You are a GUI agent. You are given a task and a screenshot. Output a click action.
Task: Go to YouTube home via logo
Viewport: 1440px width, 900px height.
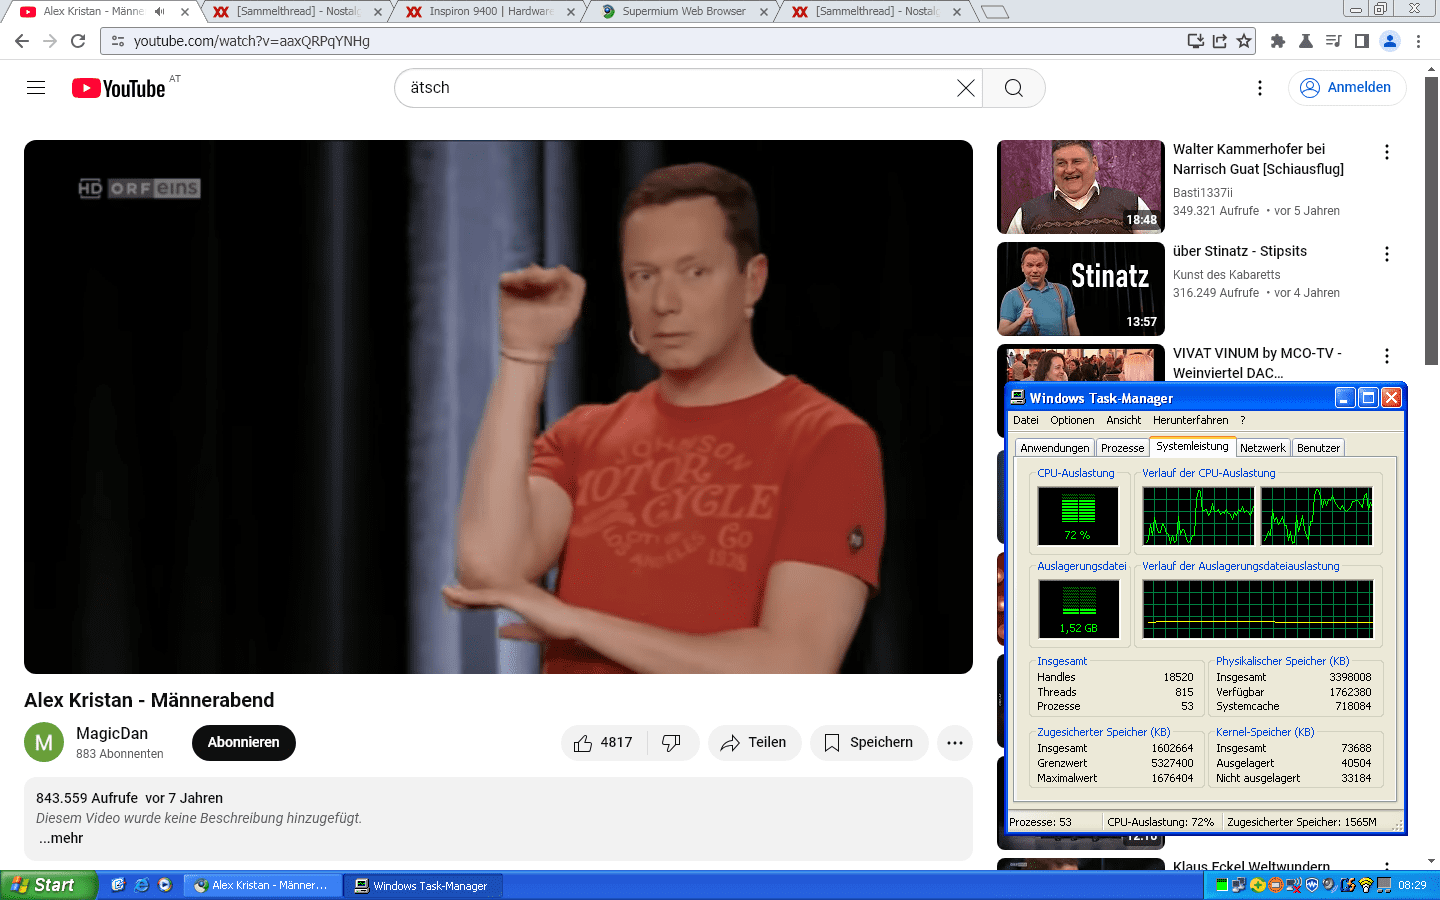click(119, 88)
